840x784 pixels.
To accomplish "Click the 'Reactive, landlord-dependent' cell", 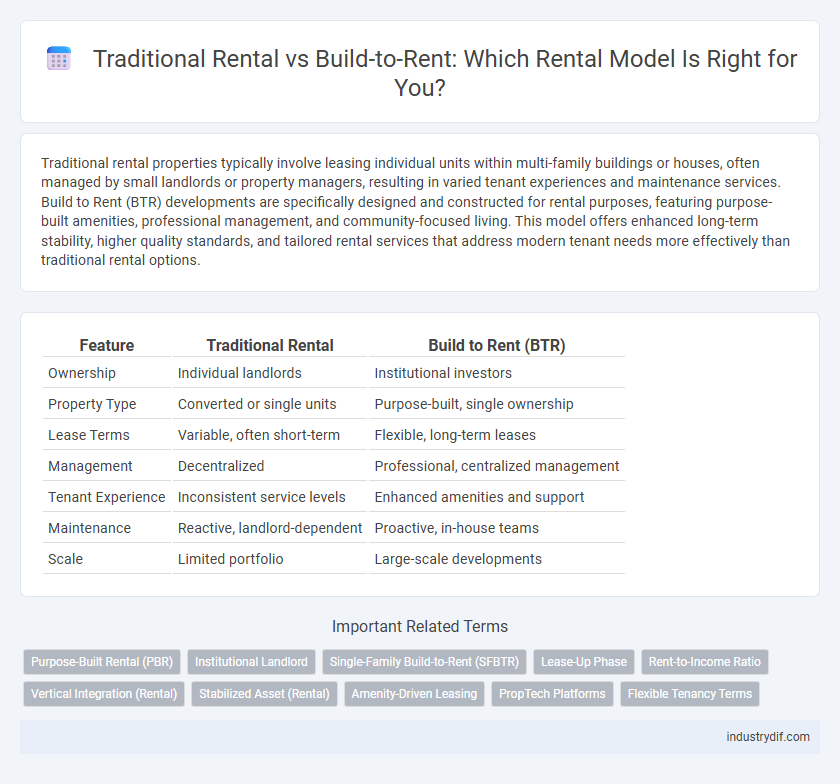I will point(270,528).
